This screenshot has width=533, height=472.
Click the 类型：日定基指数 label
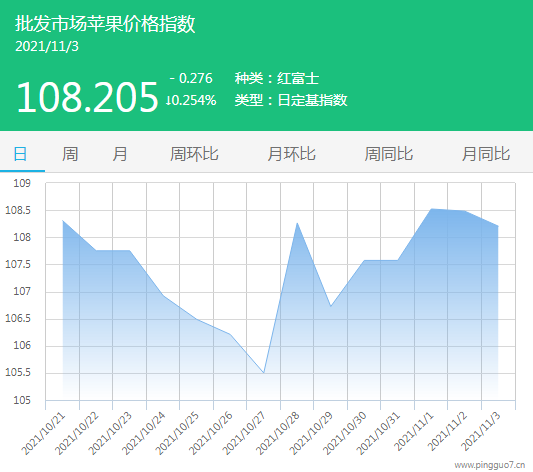[x=291, y=100]
